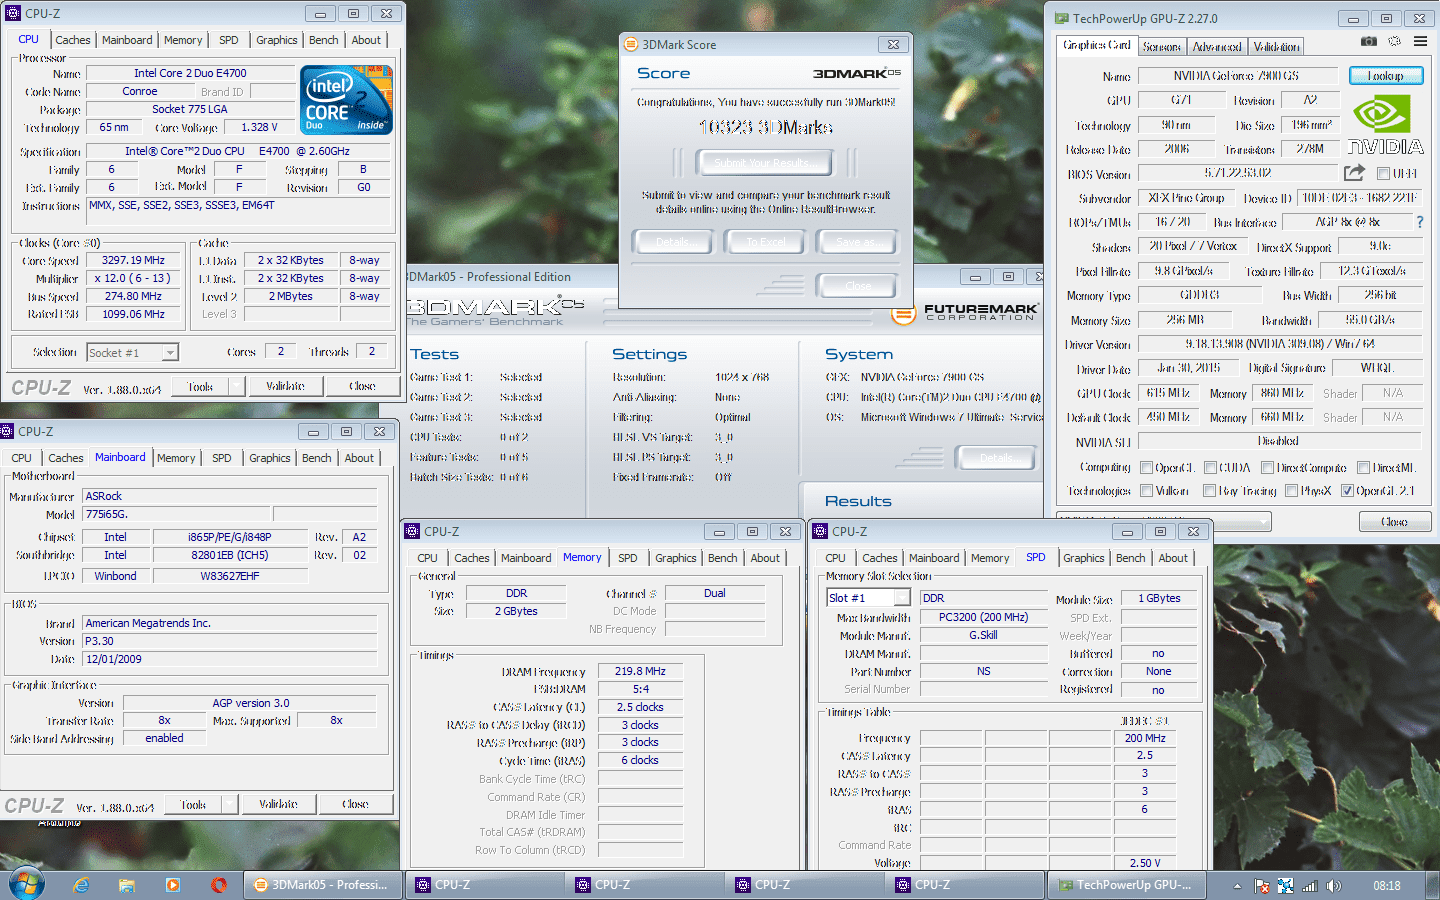Toggle the PhysX checkbox
This screenshot has width=1440, height=900.
coord(1291,491)
